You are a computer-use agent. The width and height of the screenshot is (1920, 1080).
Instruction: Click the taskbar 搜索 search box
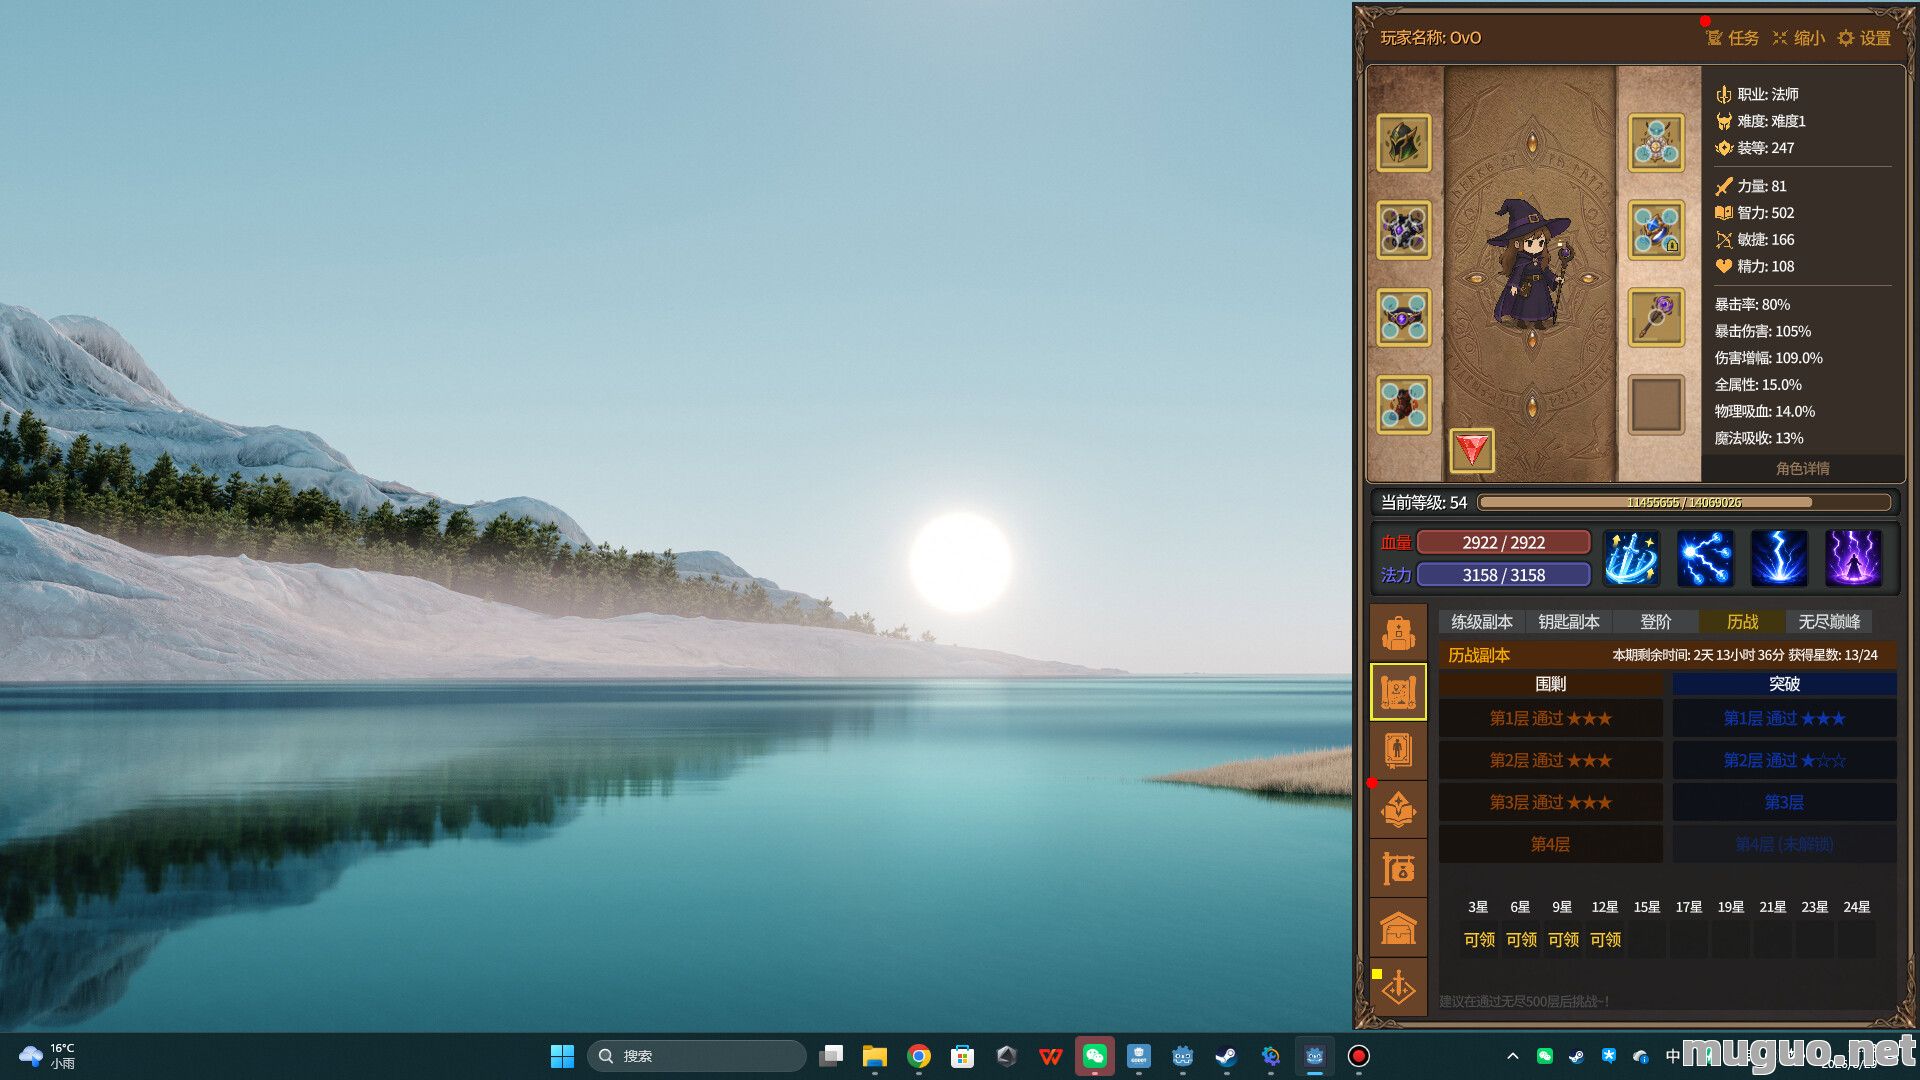(x=697, y=1056)
